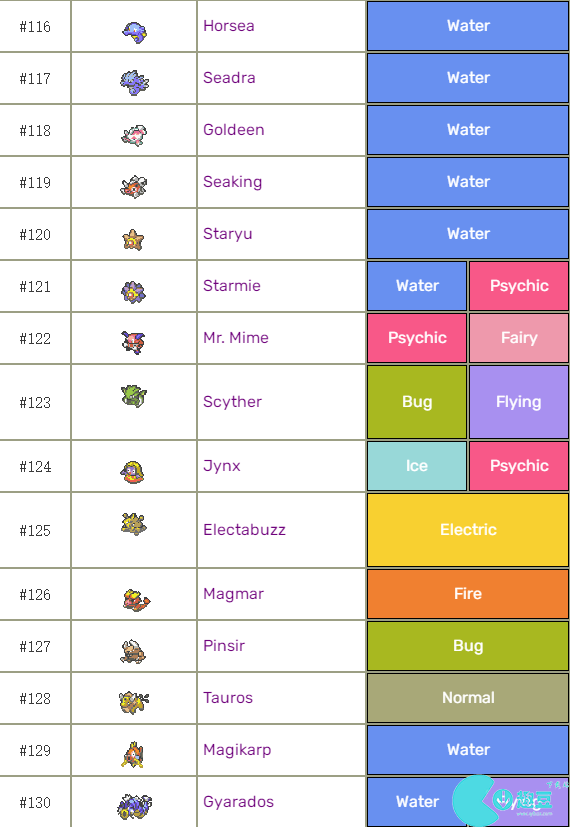Click the Magikarp sprite icon
The height and width of the screenshot is (827, 570).
132,755
